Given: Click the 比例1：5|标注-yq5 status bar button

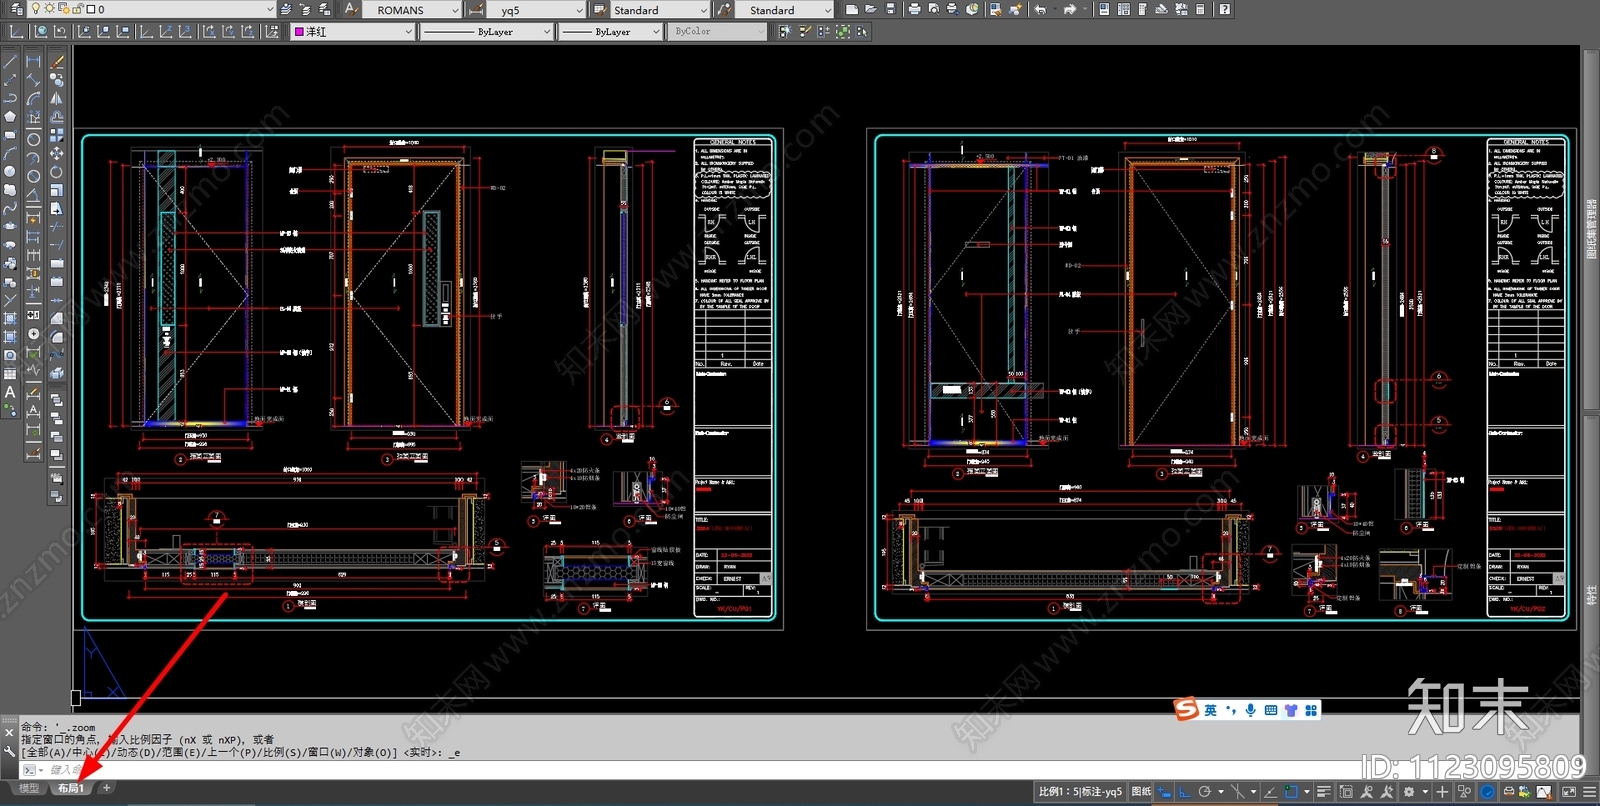Looking at the screenshot, I should tap(1080, 792).
